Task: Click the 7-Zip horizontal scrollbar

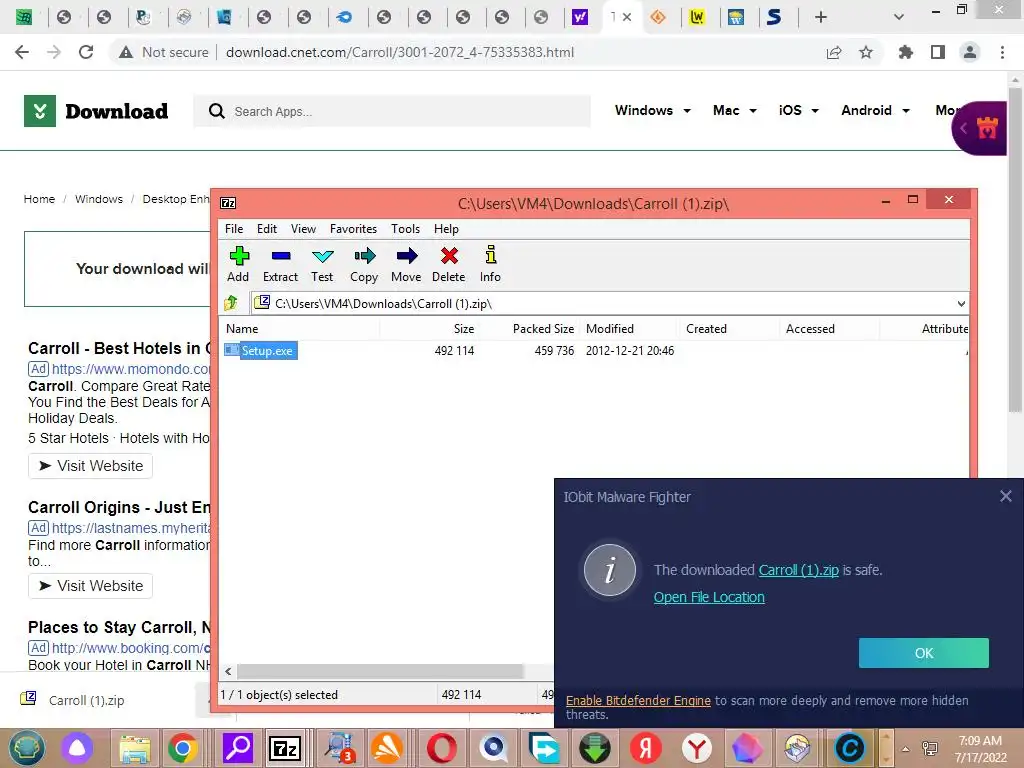Action: coord(380,671)
